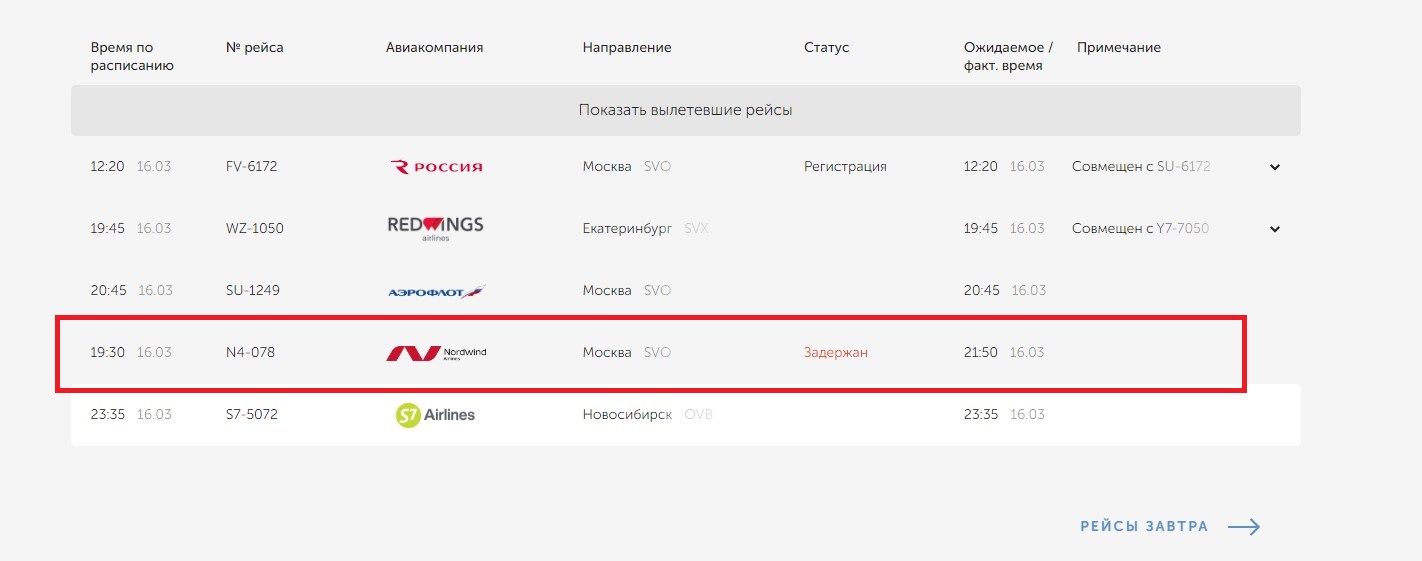Click the arrow next to Рейсы завтра
Screen dimensions: 1422x561
[x=1243, y=527]
